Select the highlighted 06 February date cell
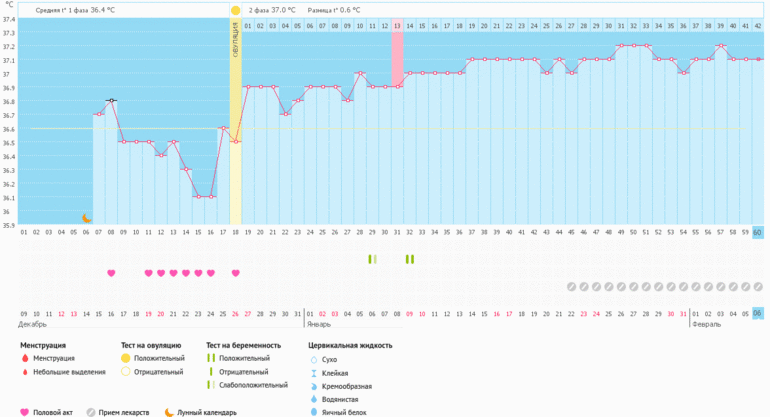Image resolution: width=770 pixels, height=417 pixels. click(757, 313)
